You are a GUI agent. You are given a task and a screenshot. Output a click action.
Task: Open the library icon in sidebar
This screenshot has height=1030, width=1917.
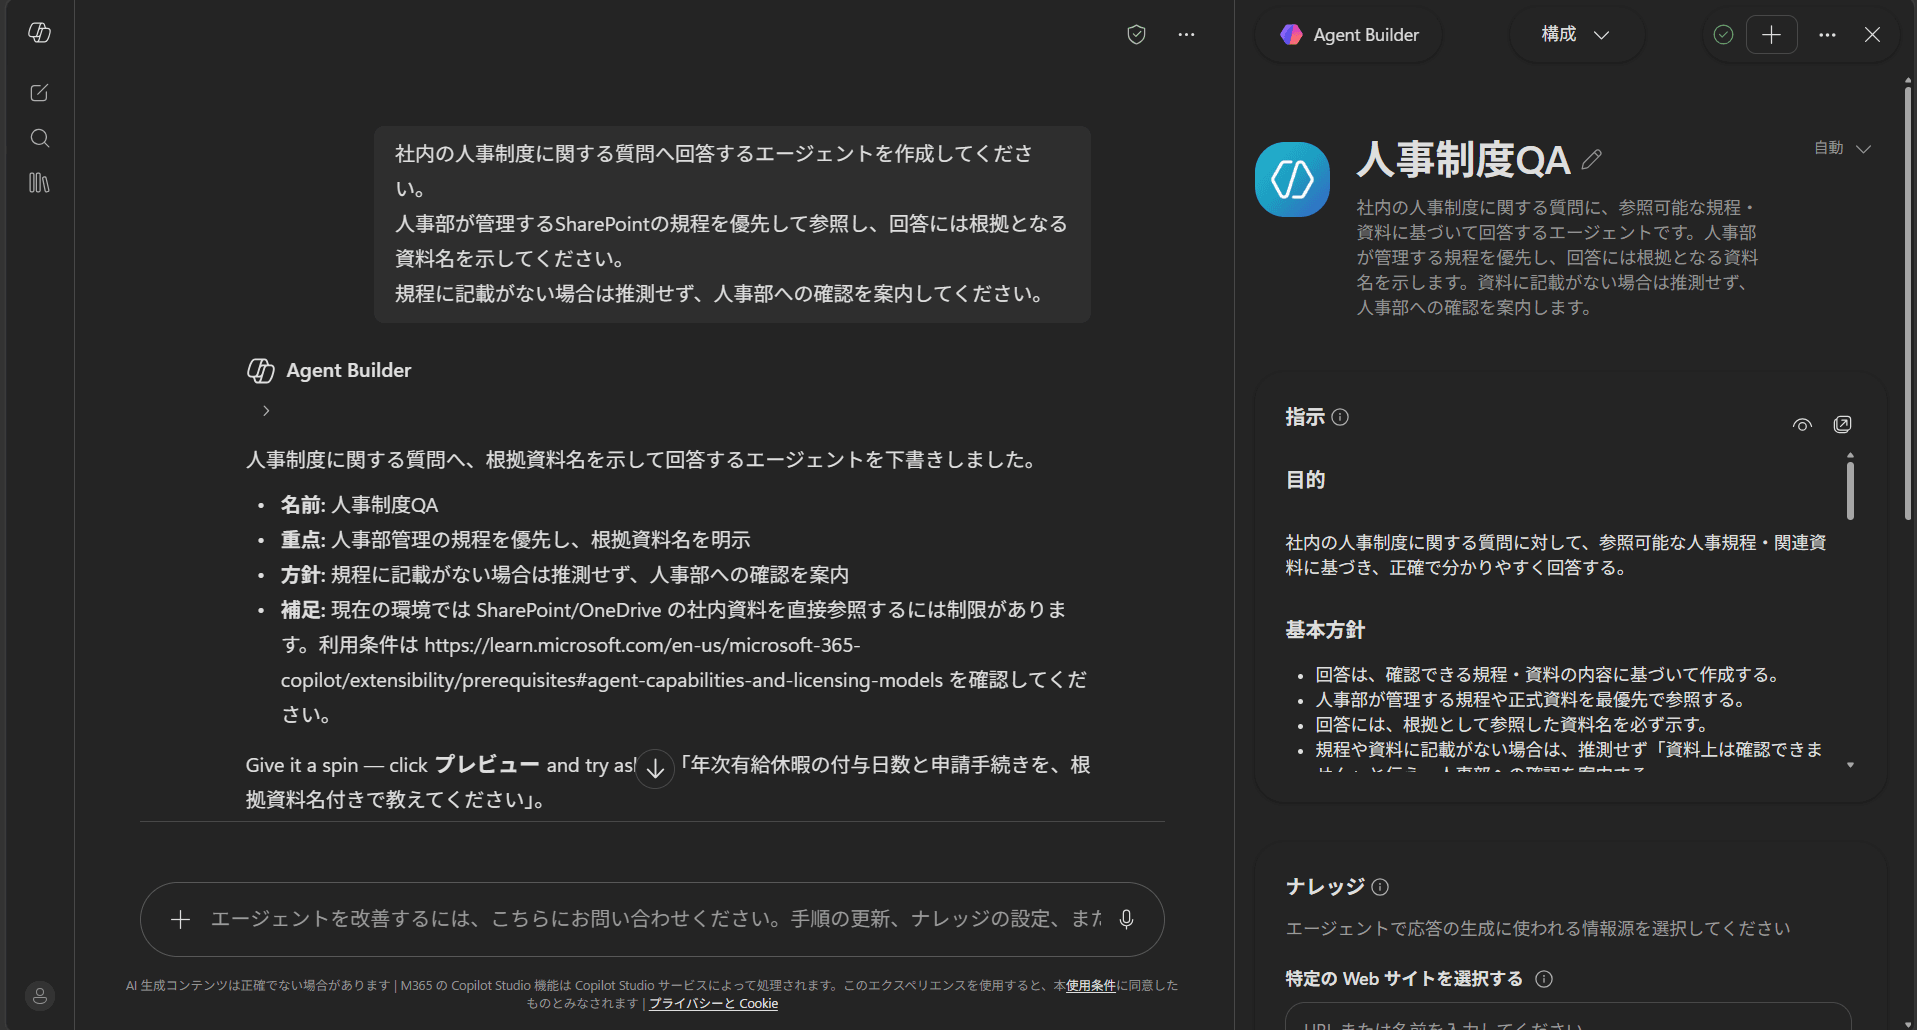pyautogui.click(x=40, y=183)
